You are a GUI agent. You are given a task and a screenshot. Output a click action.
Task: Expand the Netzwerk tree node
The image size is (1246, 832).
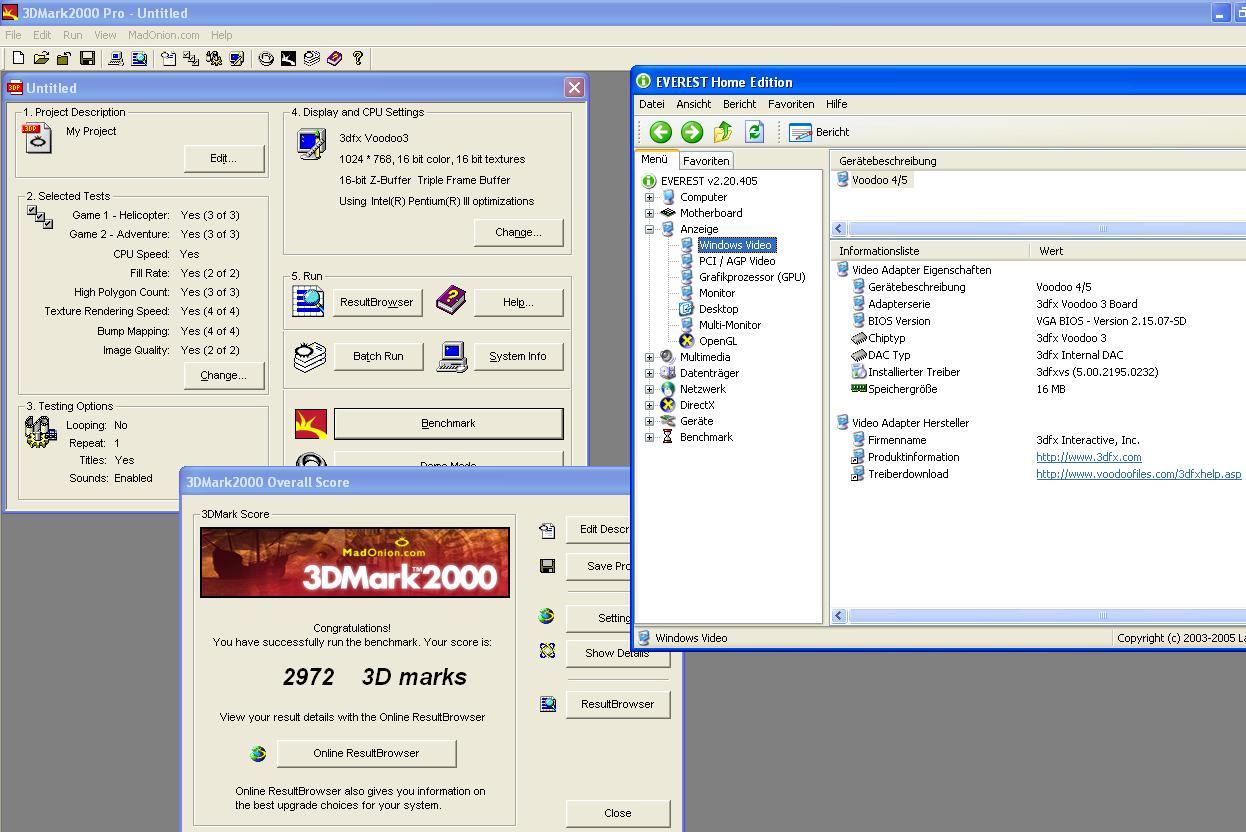pos(649,389)
